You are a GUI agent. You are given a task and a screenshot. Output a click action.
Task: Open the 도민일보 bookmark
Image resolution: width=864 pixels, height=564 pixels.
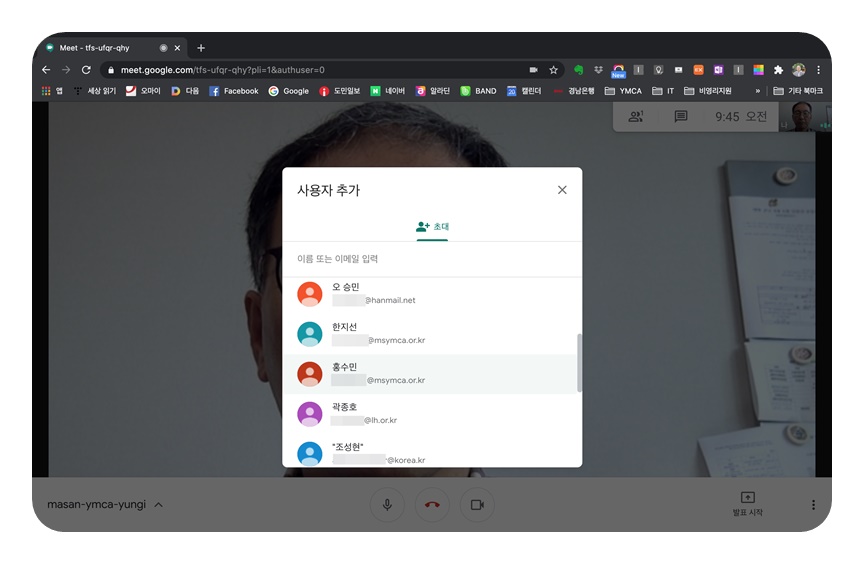click(339, 91)
